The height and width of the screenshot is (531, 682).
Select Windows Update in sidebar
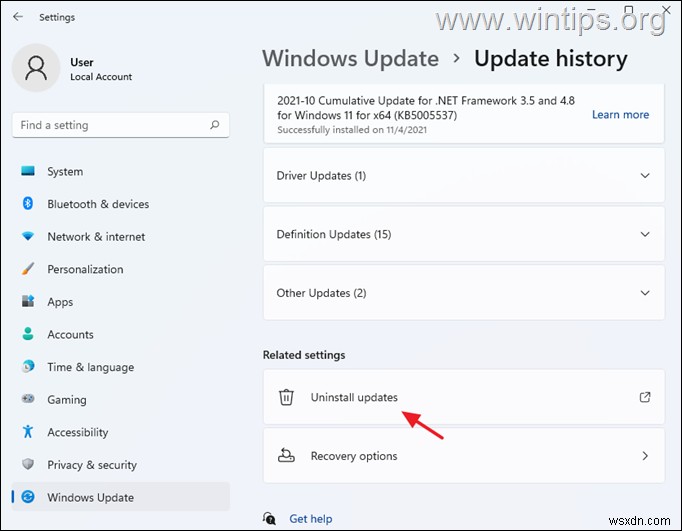click(x=120, y=497)
